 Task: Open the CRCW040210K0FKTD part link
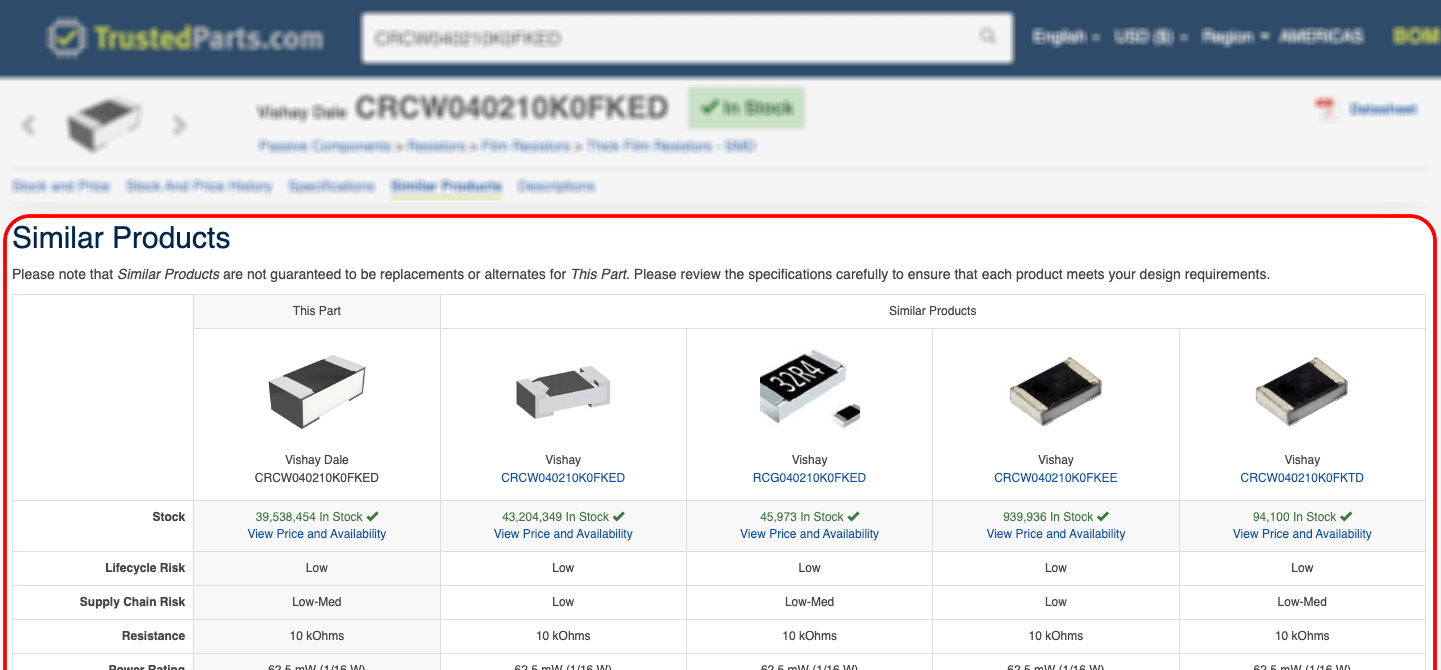[1301, 478]
